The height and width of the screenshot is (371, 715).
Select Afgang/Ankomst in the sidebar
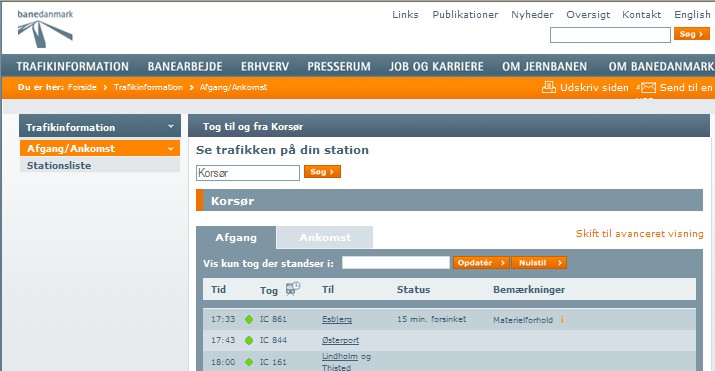pyautogui.click(x=100, y=149)
